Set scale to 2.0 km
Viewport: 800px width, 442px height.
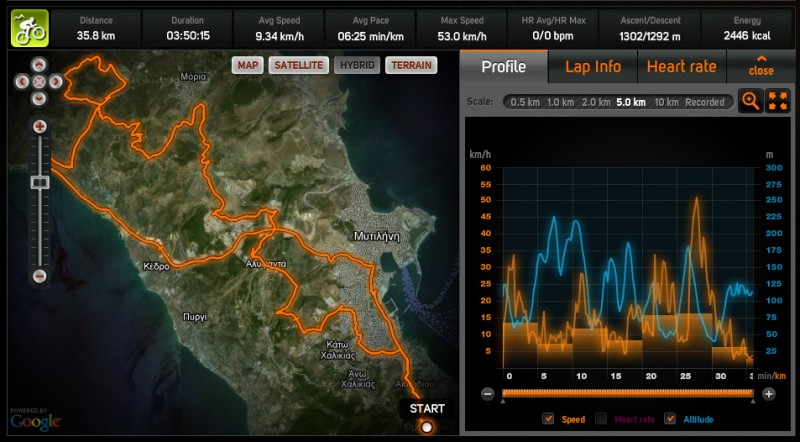point(596,102)
